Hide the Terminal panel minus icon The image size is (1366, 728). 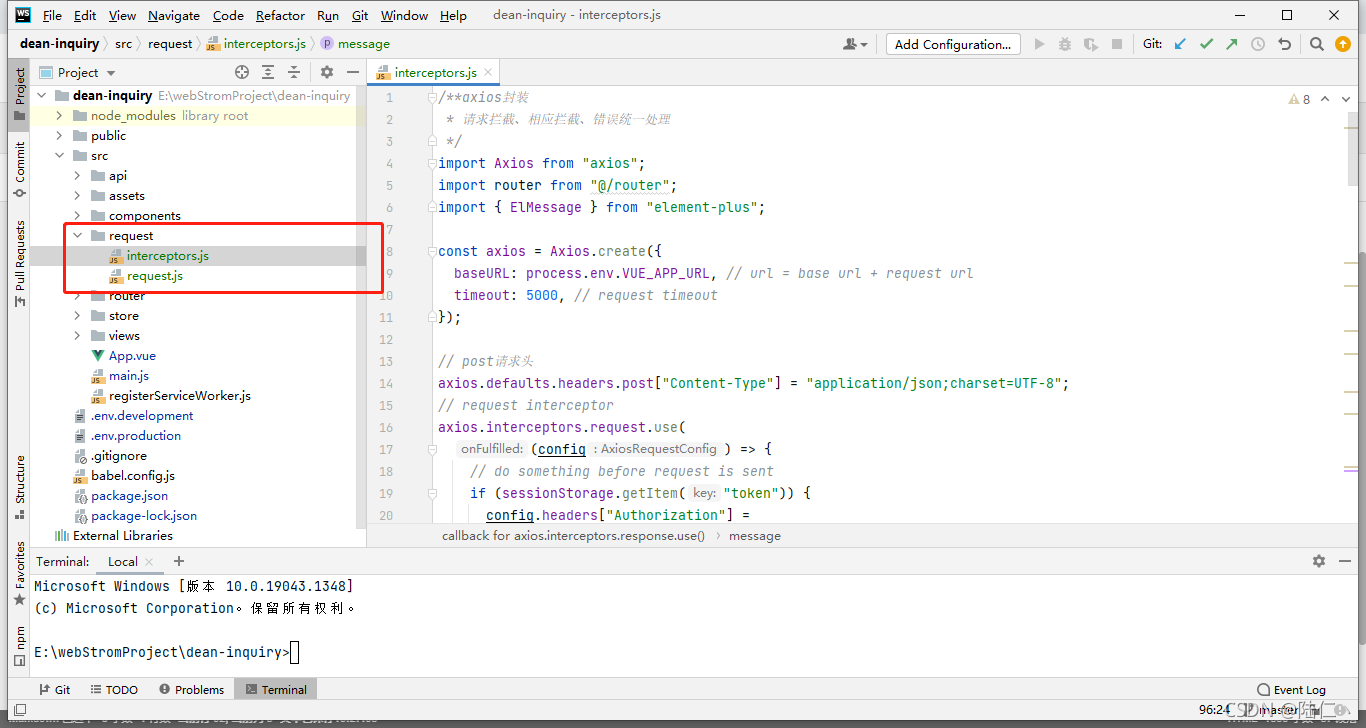1346,562
